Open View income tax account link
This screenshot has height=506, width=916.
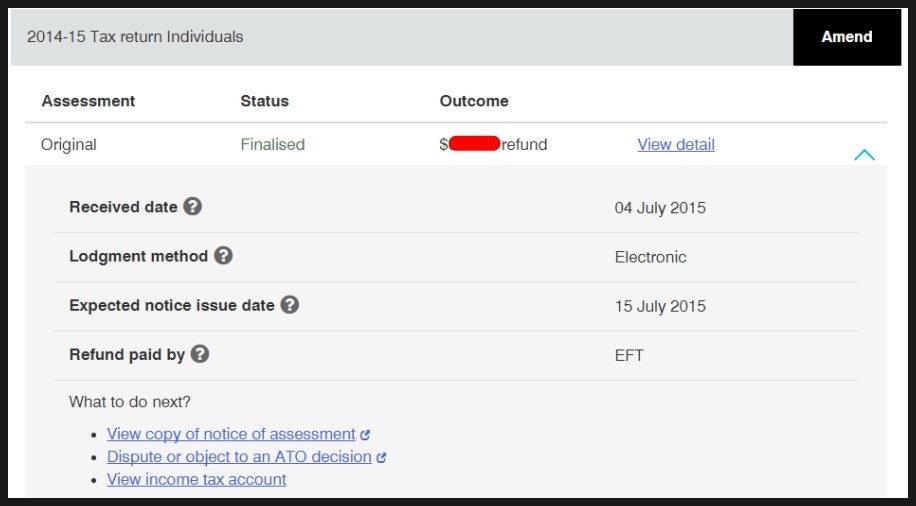click(196, 480)
